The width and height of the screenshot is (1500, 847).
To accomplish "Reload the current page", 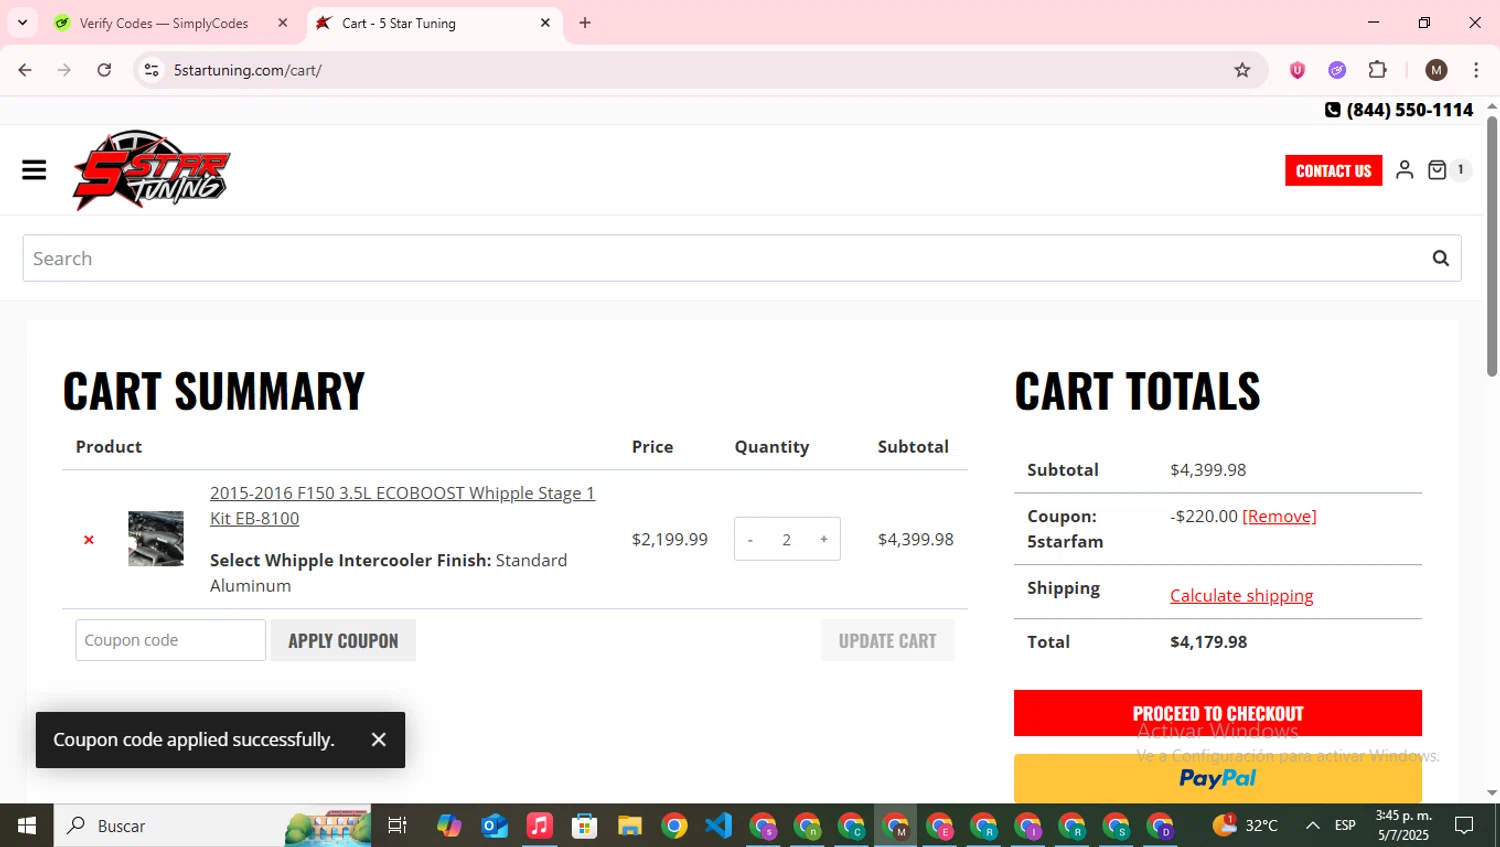I will point(104,70).
